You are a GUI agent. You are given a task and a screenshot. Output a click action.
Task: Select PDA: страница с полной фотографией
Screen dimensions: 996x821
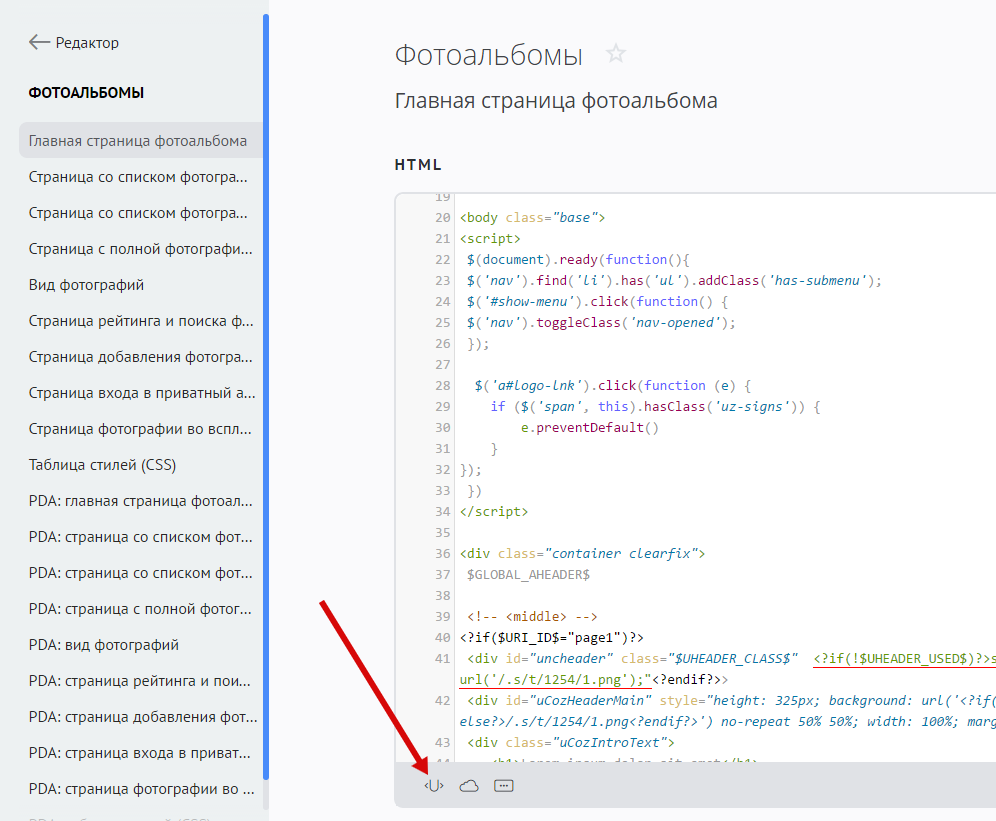140,609
